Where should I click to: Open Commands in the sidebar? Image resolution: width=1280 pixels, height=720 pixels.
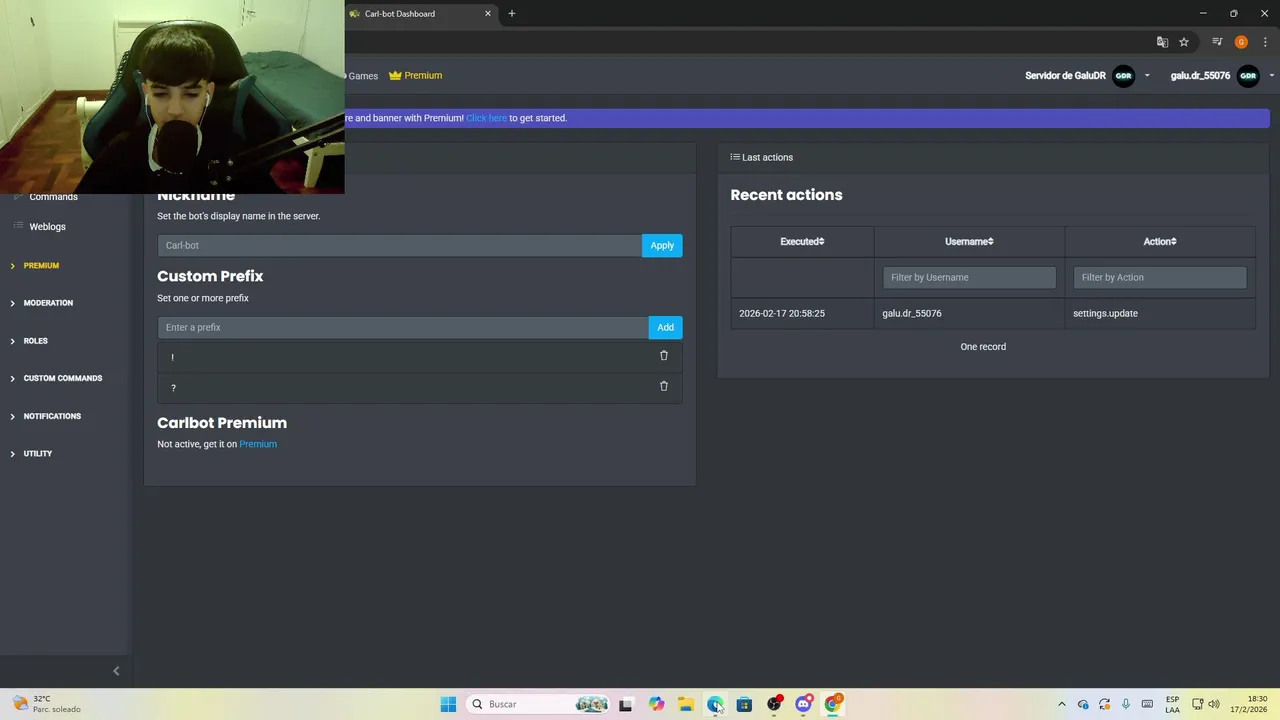pos(53,197)
